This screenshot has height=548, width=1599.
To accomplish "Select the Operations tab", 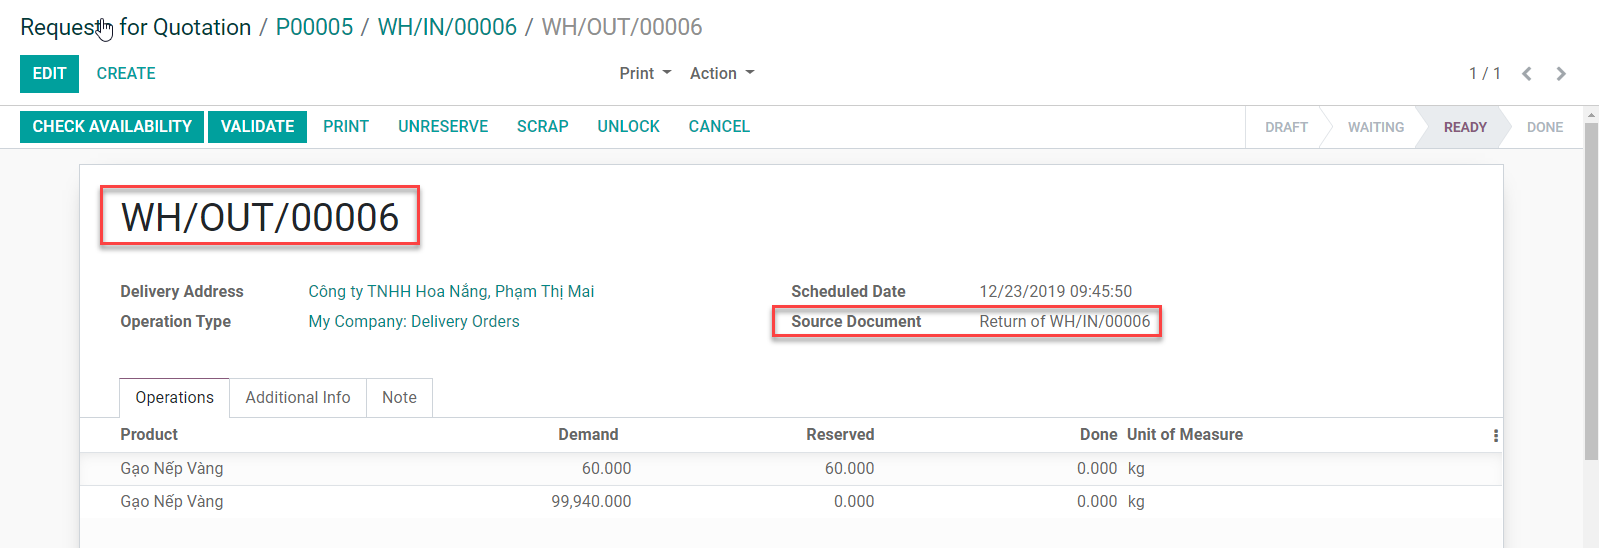I will [x=174, y=398].
